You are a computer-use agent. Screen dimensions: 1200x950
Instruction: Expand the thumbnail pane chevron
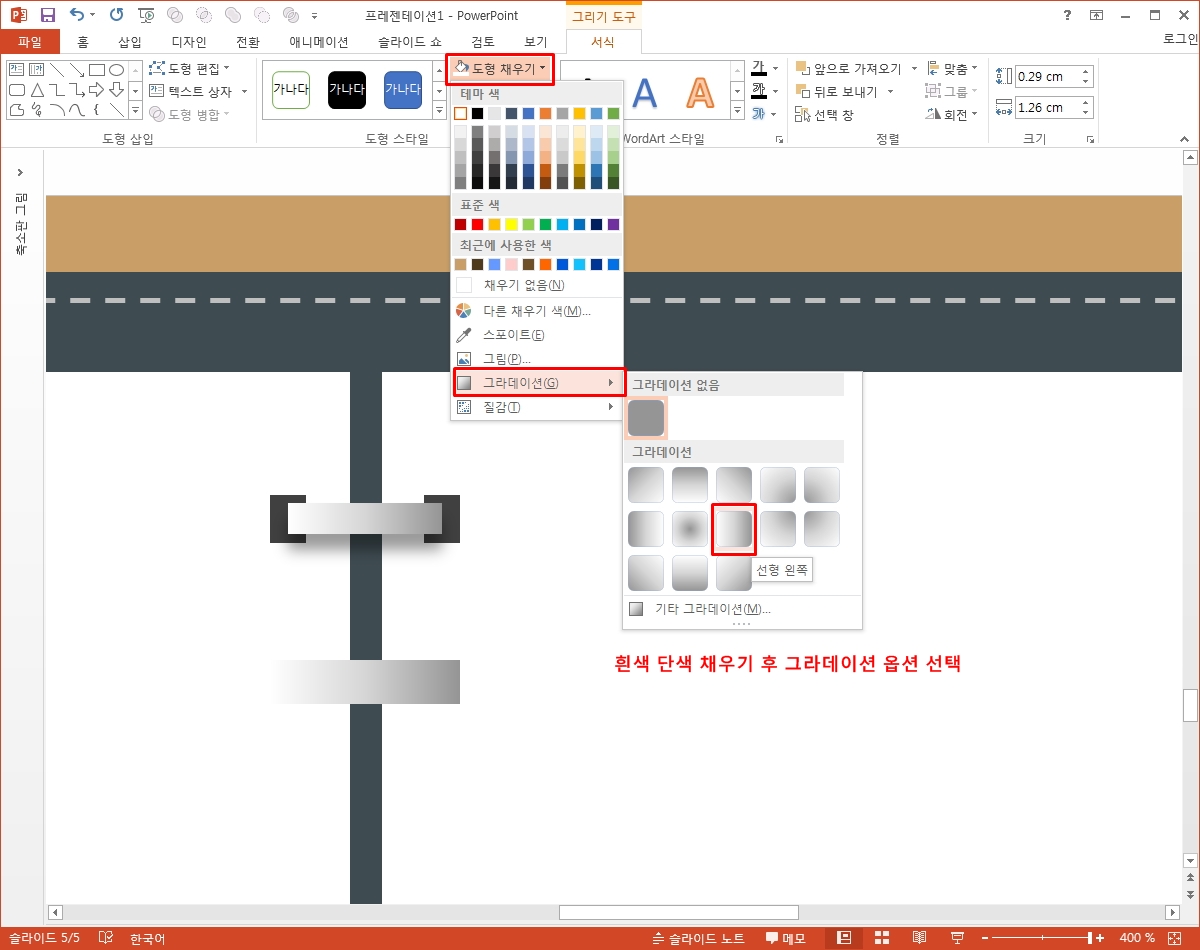[x=20, y=173]
